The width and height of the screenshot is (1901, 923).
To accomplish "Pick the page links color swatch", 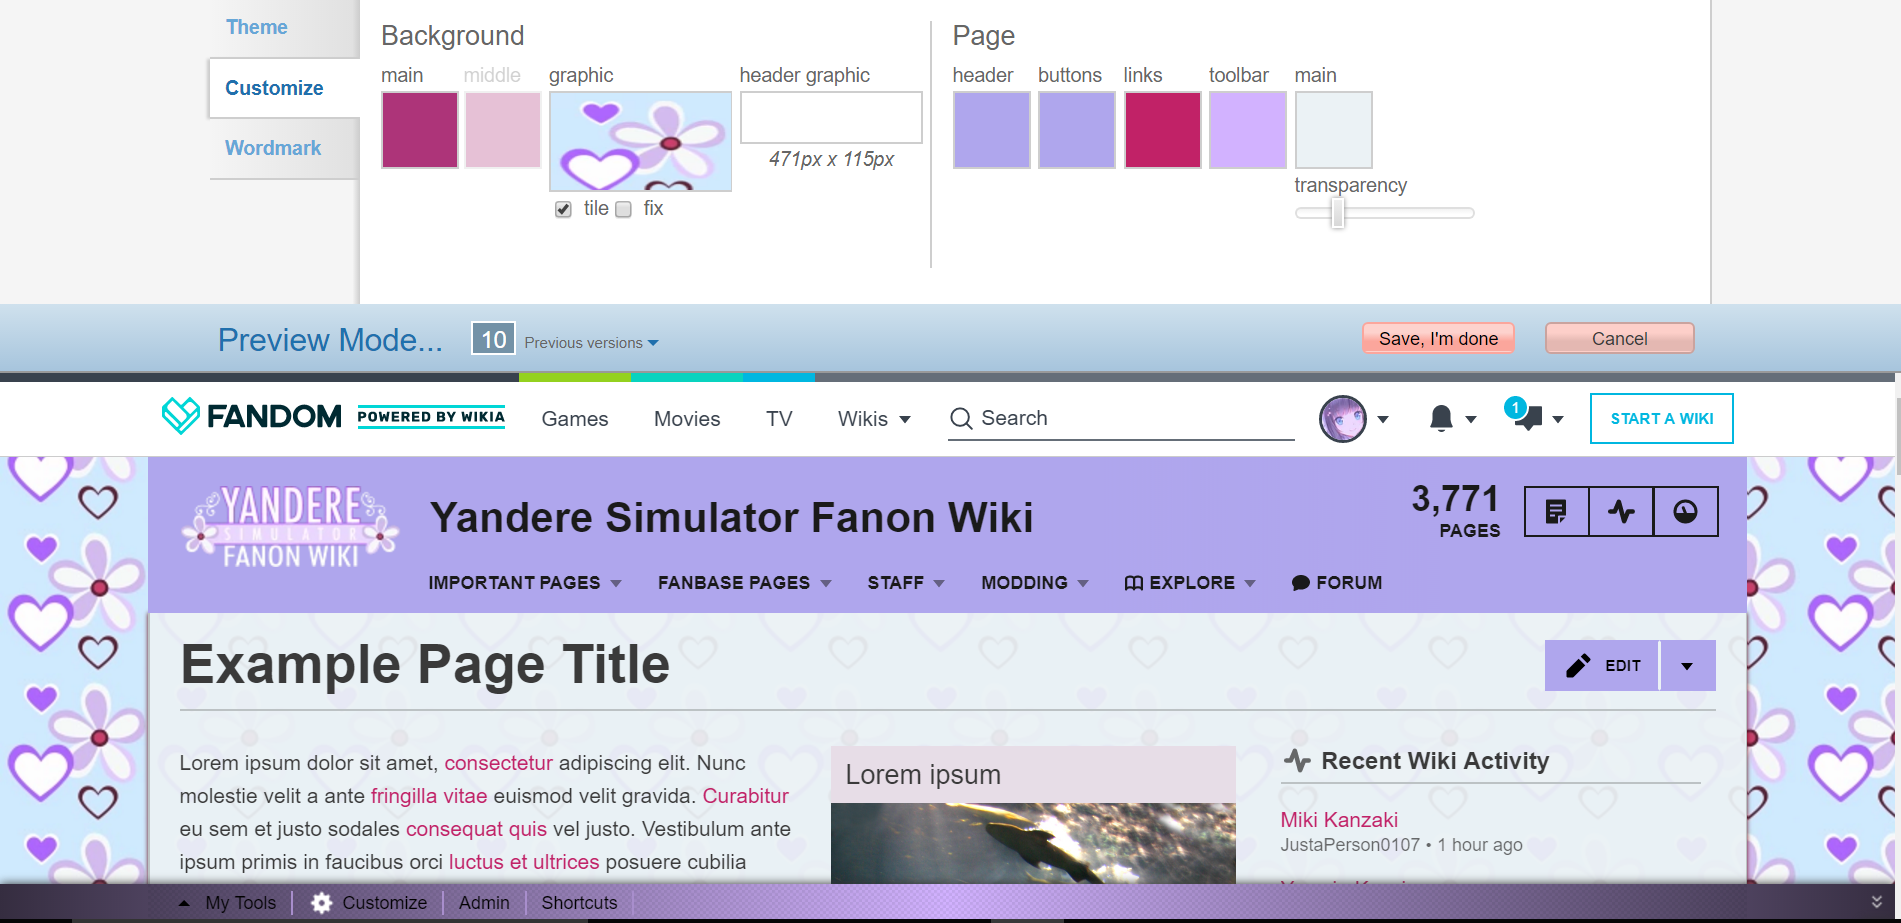I will [x=1162, y=130].
